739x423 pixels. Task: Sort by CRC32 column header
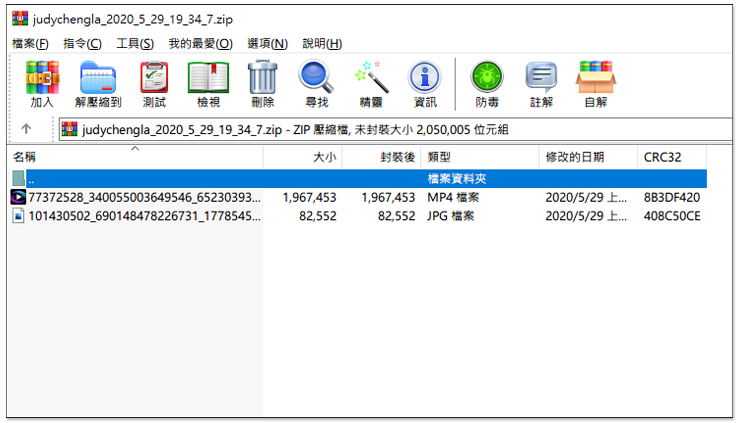click(672, 157)
